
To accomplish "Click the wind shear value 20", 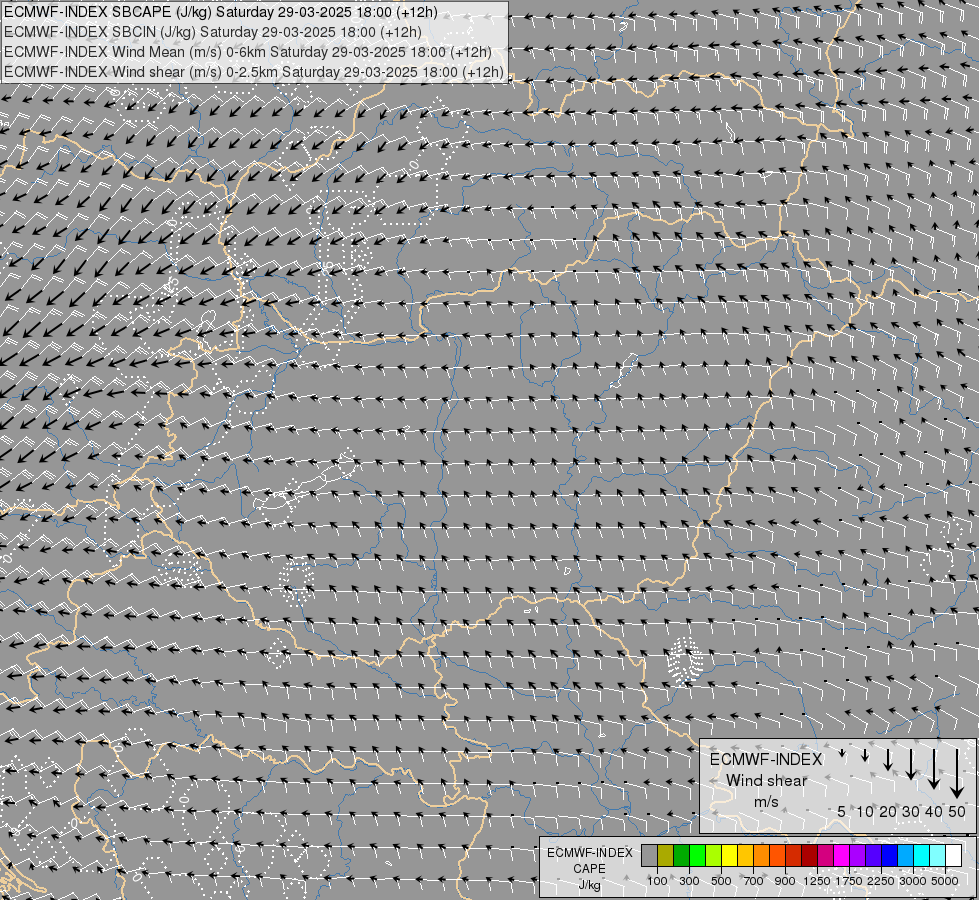I will tap(888, 811).
